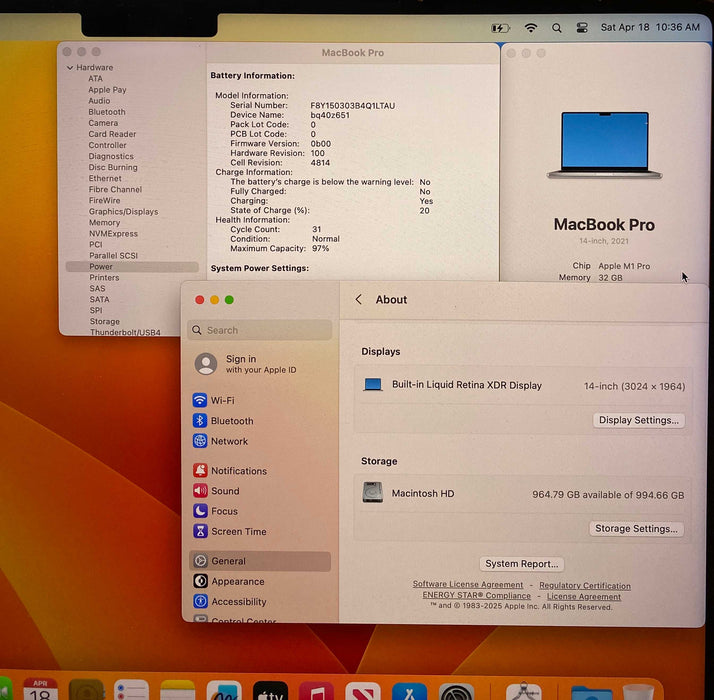Select Controller in System Information sidebar
This screenshot has height=700, width=714.
[x=107, y=145]
